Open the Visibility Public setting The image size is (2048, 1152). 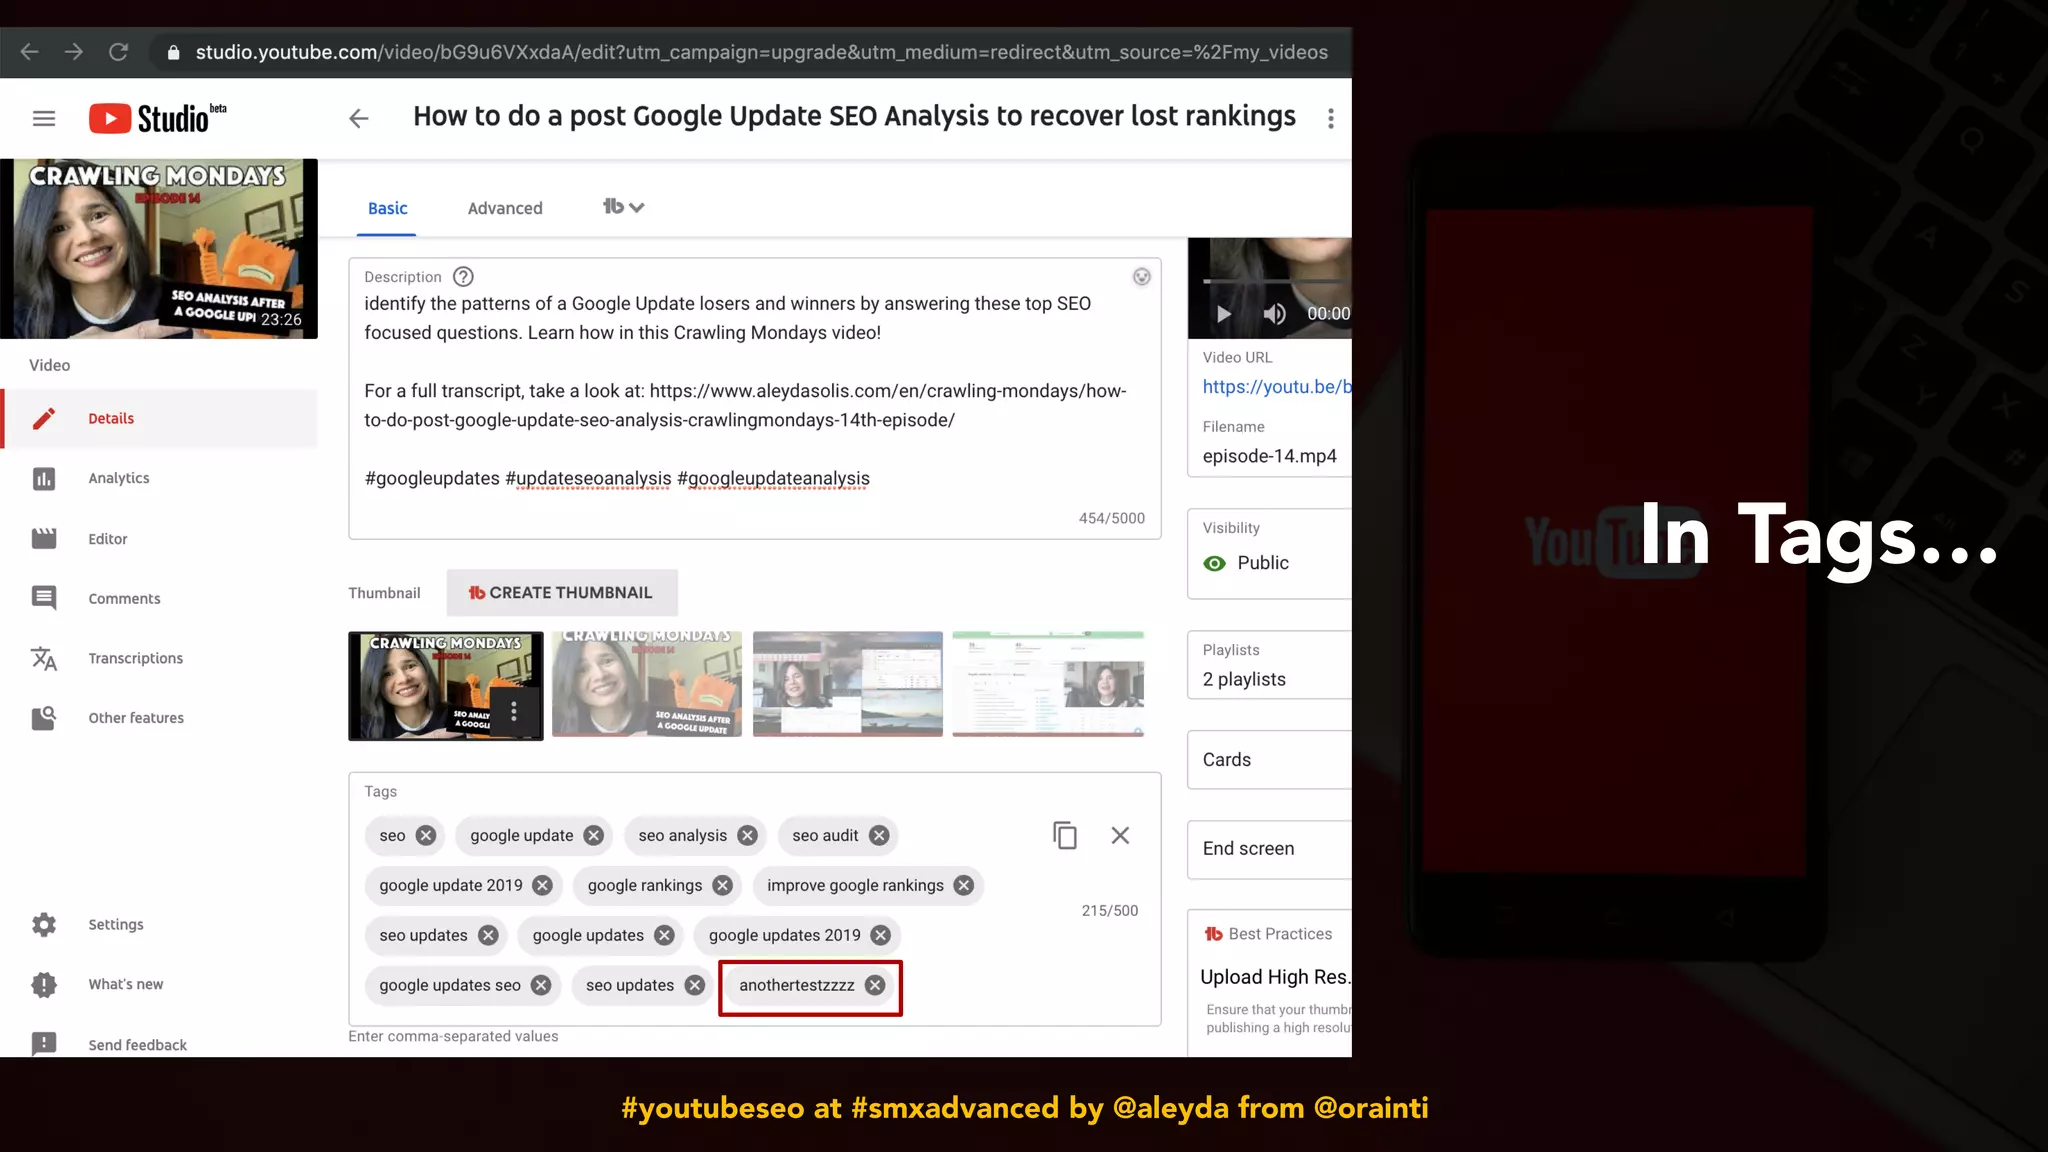click(1269, 554)
